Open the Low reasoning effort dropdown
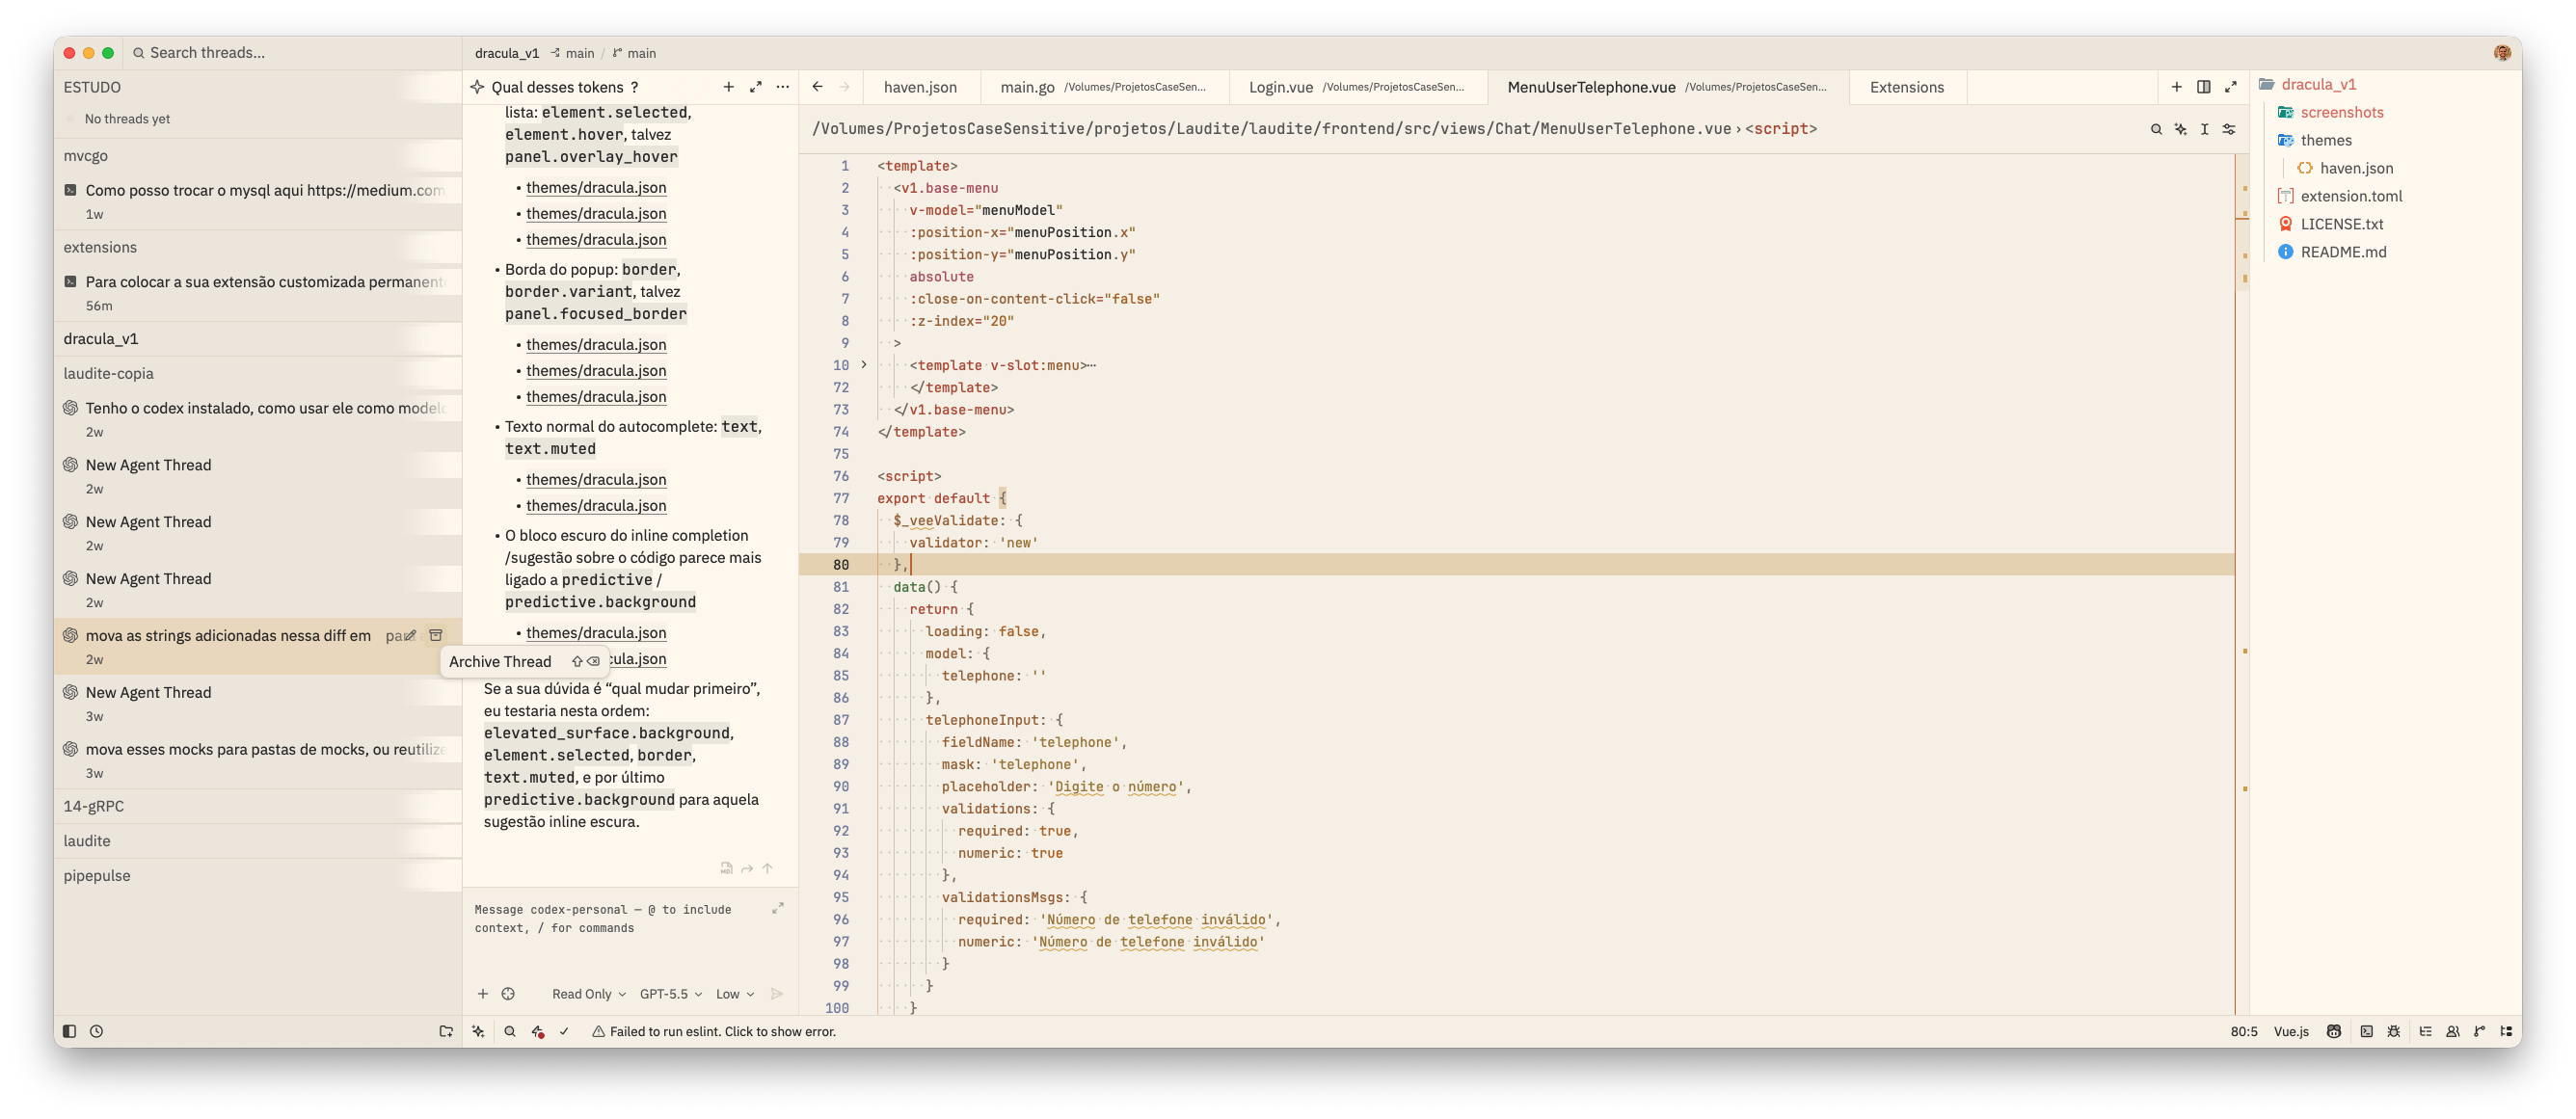Viewport: 2576px width, 1119px height. (734, 993)
